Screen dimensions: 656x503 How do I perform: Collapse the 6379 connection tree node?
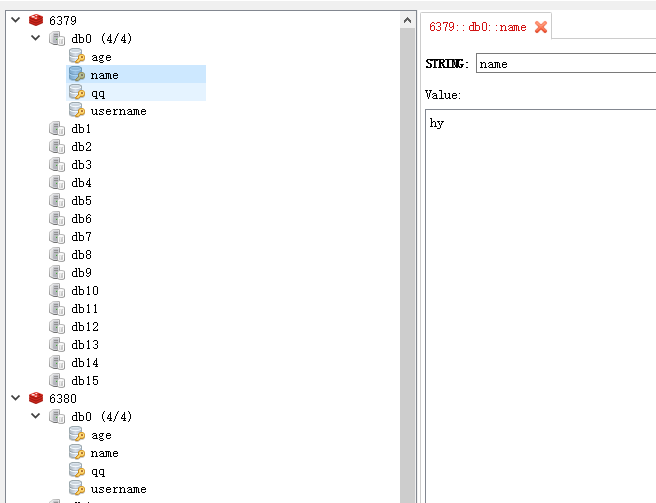[15, 20]
